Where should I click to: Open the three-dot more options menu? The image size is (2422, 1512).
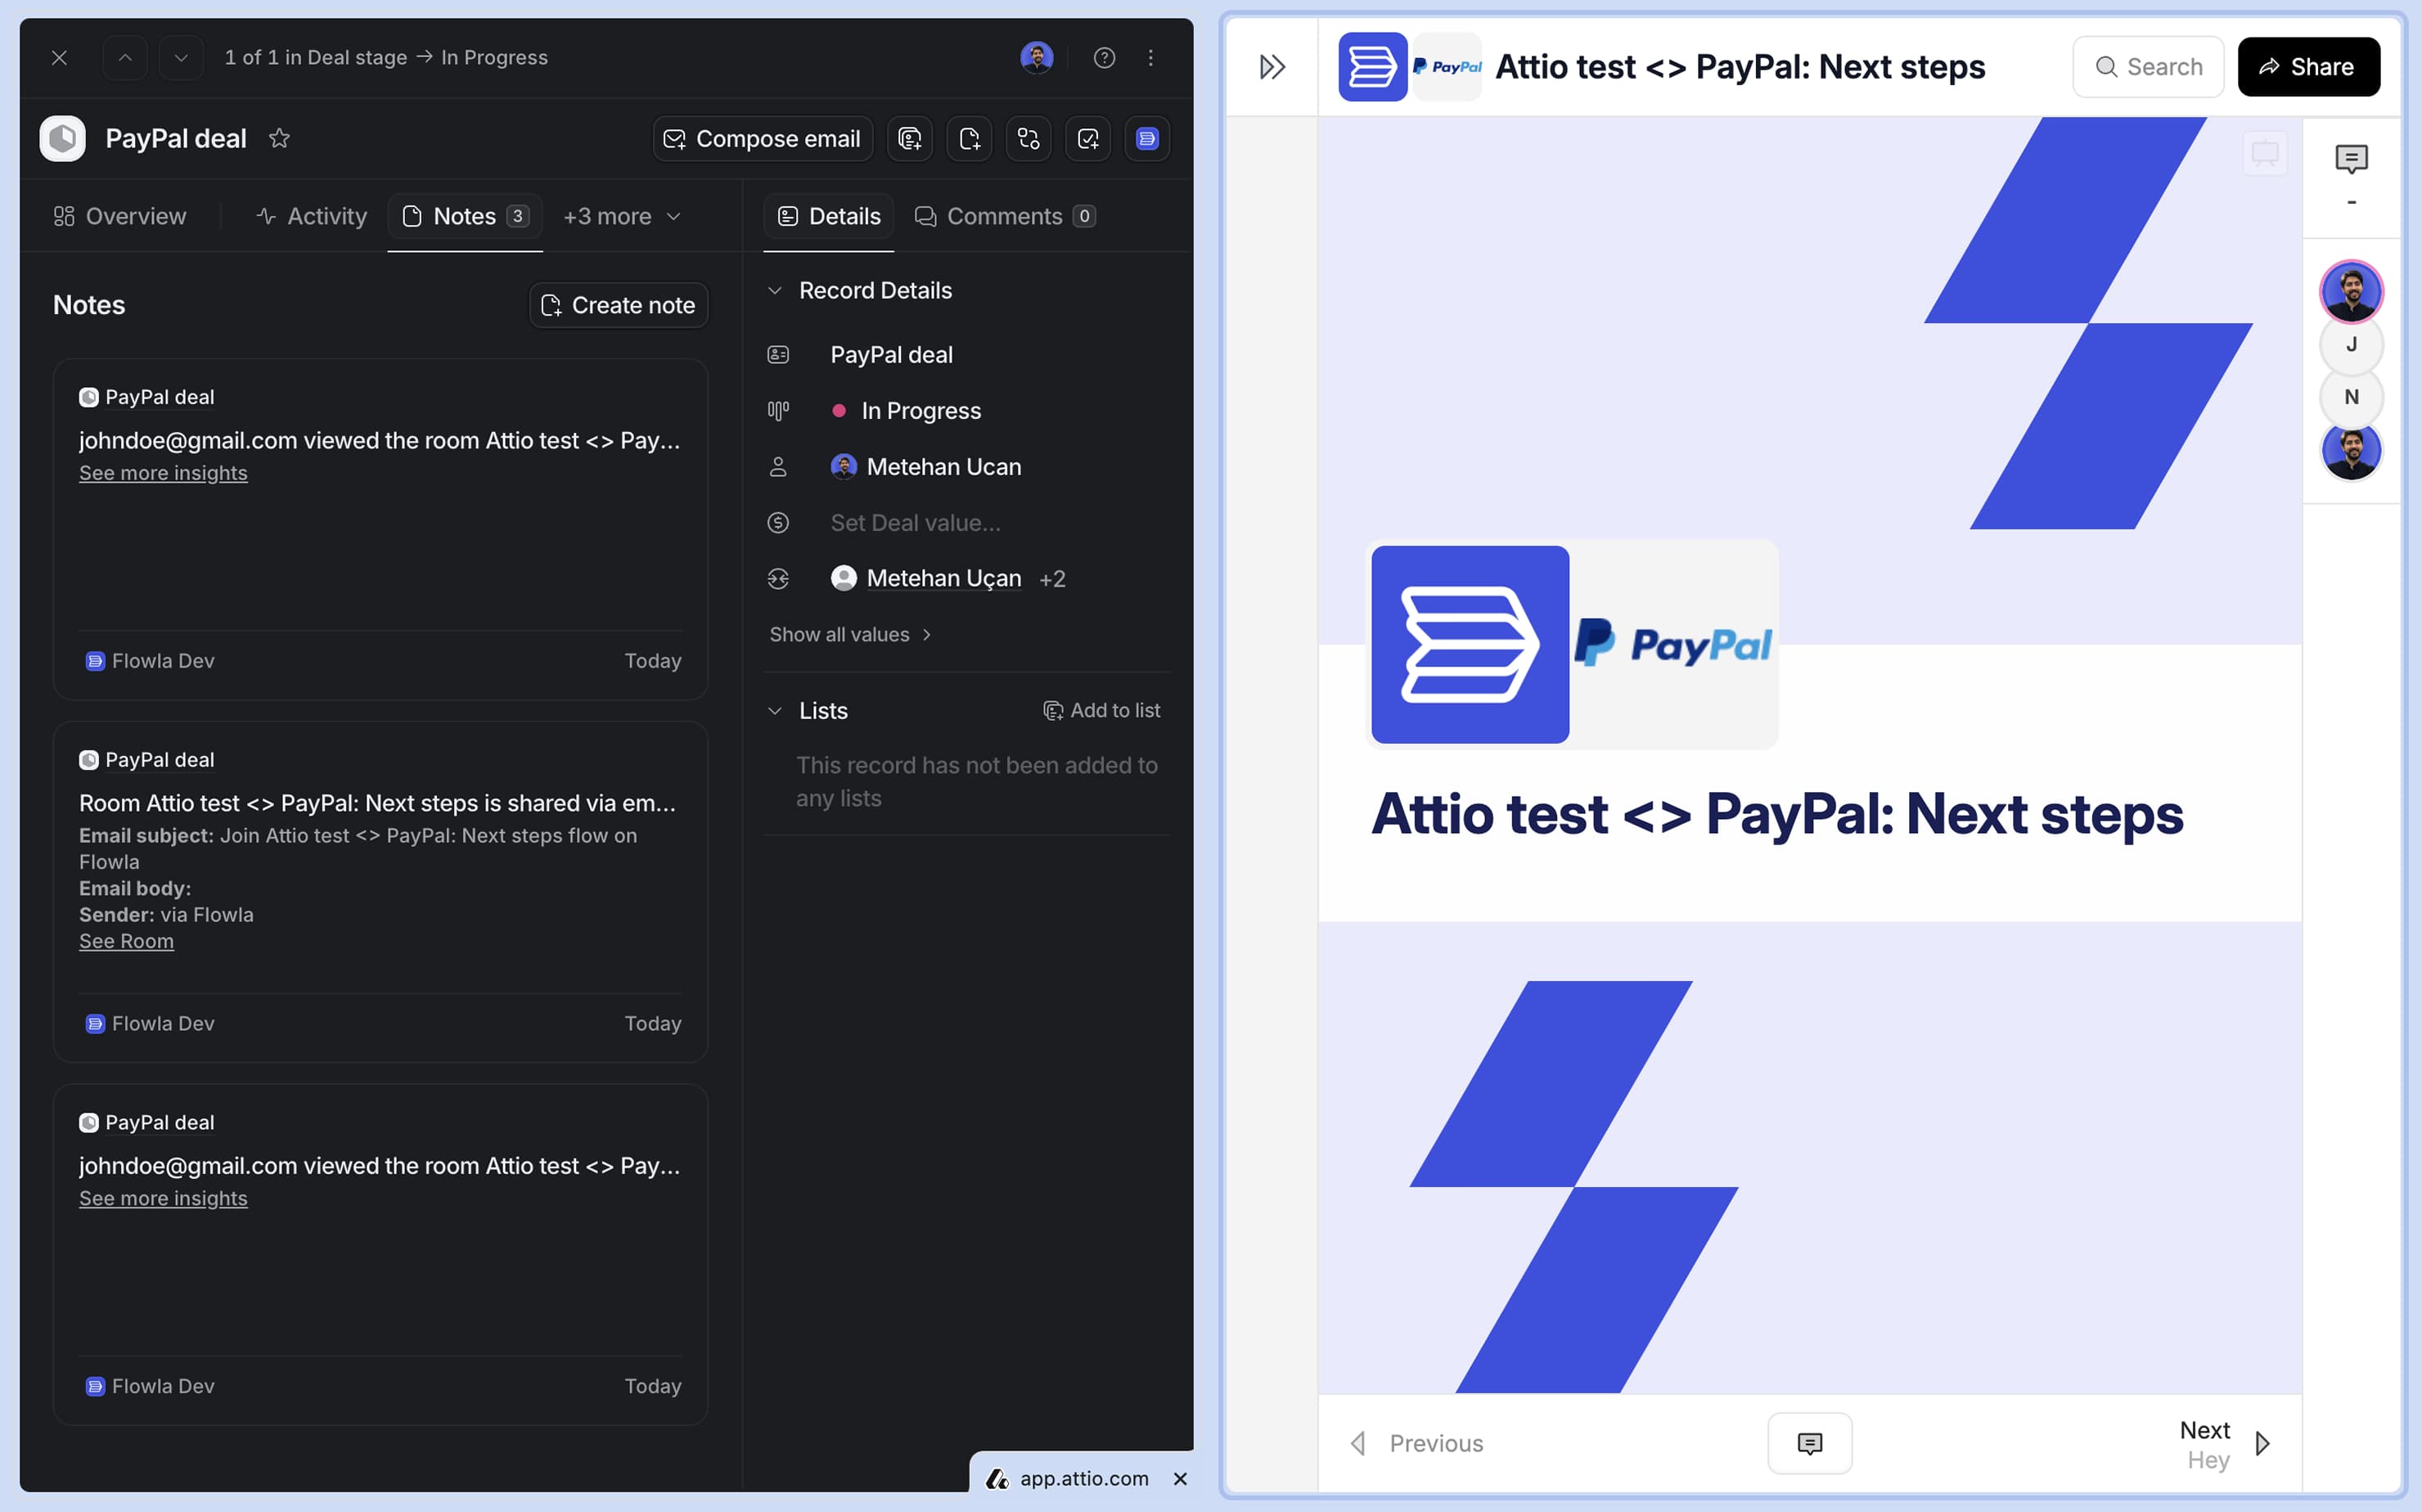pos(1150,58)
